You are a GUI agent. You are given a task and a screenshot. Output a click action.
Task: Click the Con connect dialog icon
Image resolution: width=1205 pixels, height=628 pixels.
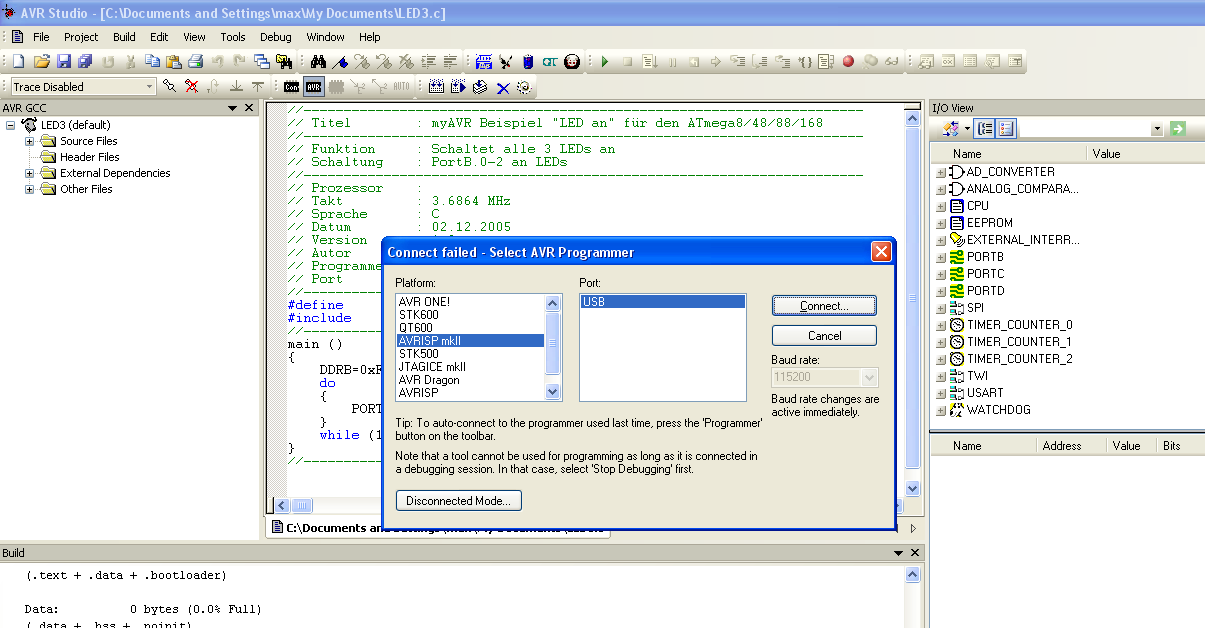292,87
